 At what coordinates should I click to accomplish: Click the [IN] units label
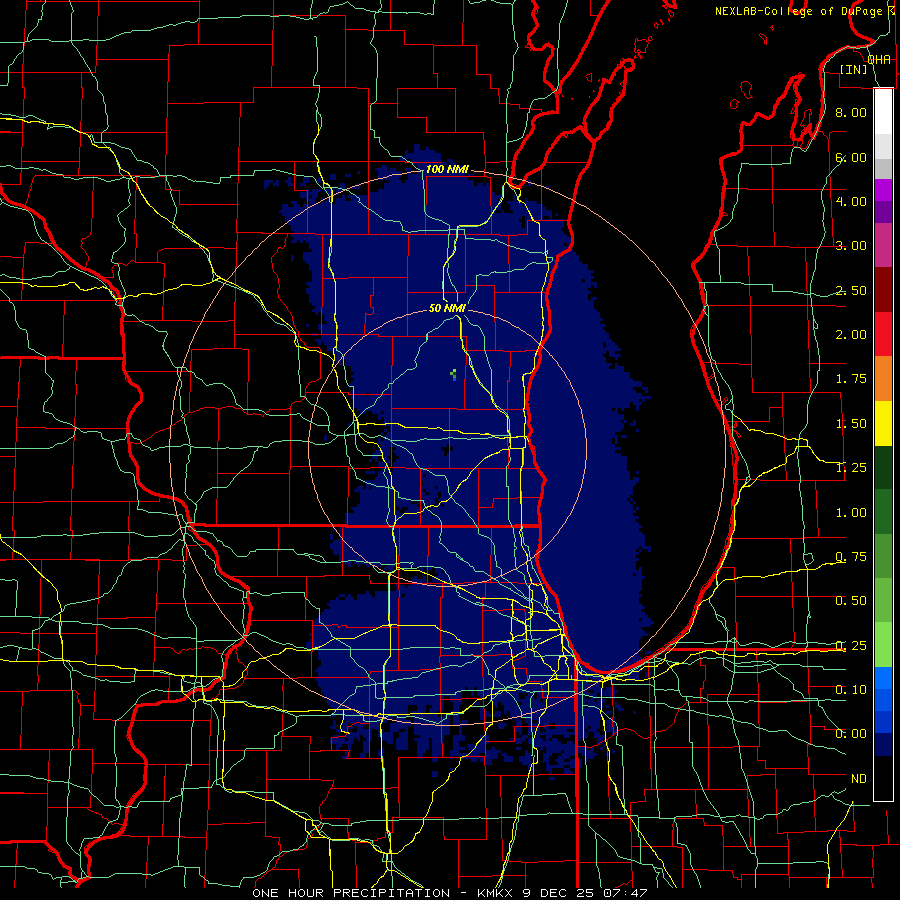coord(854,69)
